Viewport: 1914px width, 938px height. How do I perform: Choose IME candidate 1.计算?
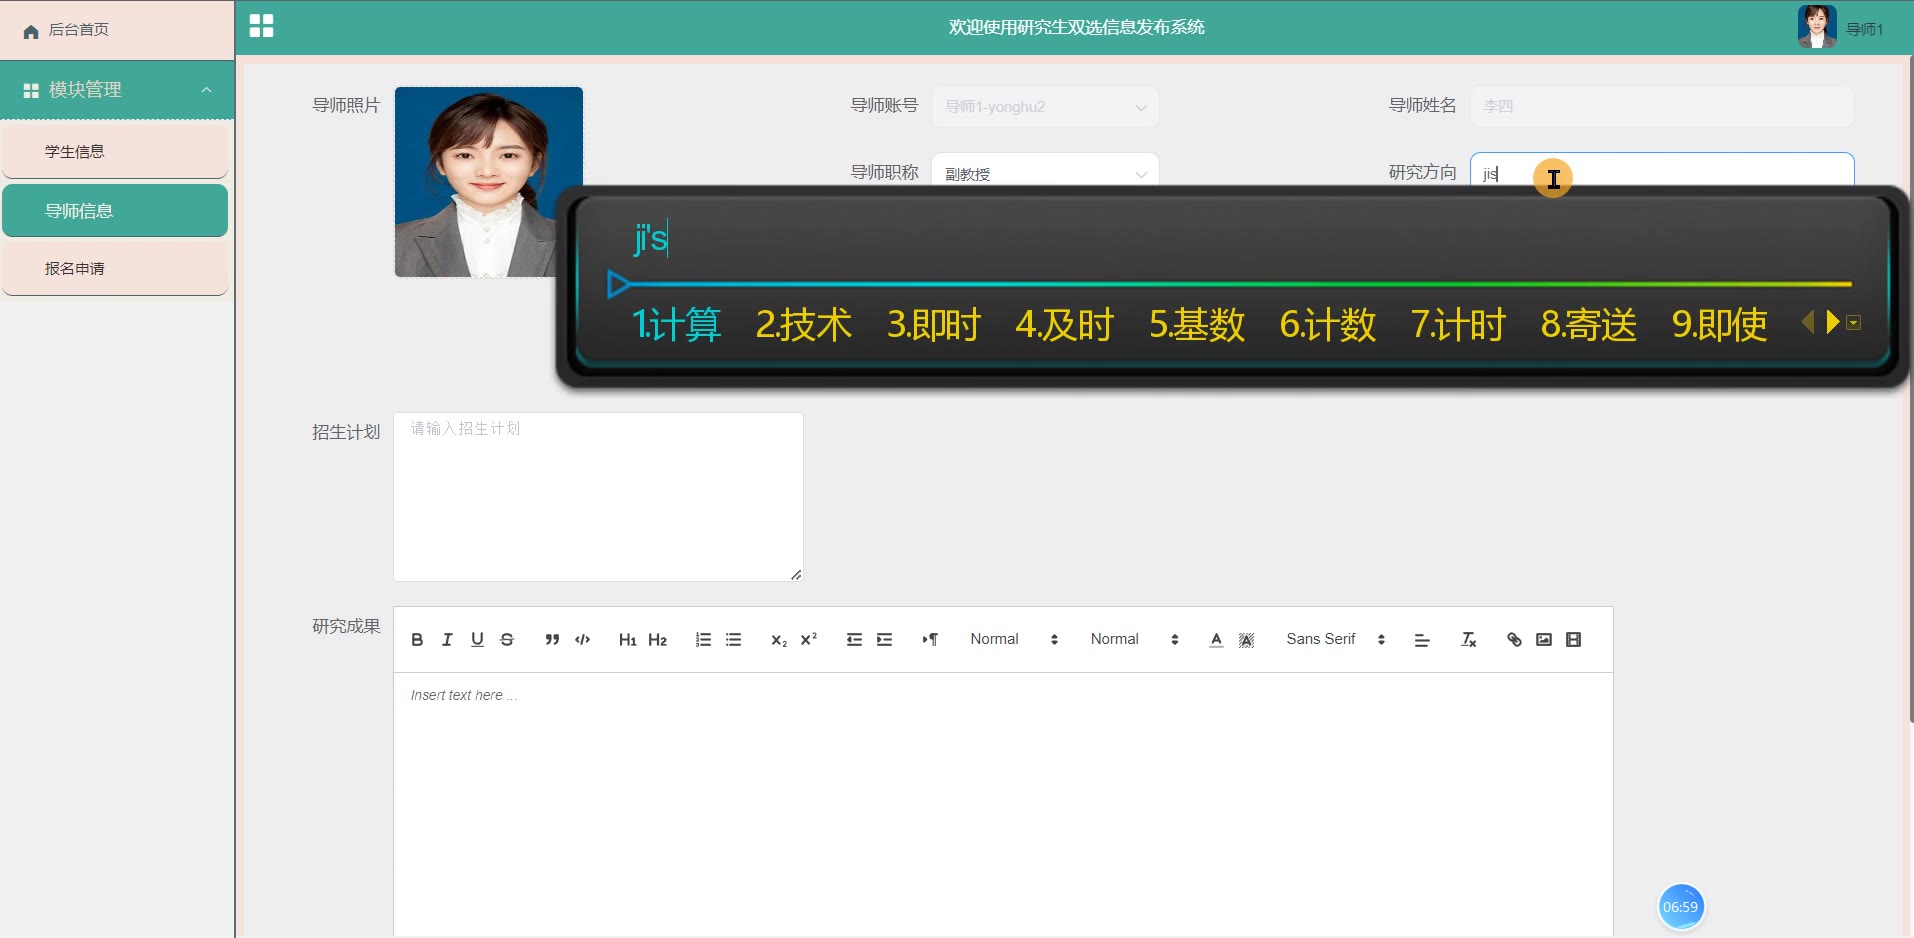[676, 324]
